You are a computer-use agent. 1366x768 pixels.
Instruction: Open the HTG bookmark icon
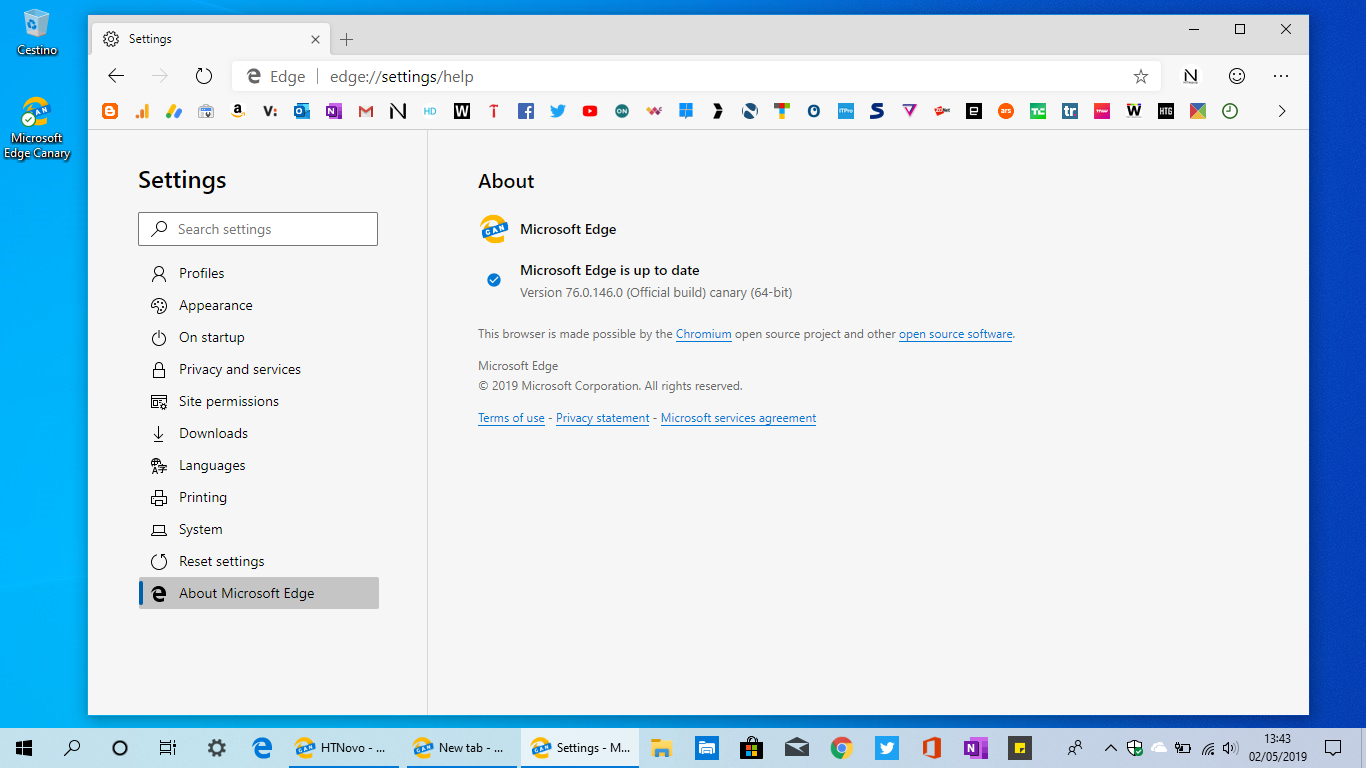(1166, 111)
